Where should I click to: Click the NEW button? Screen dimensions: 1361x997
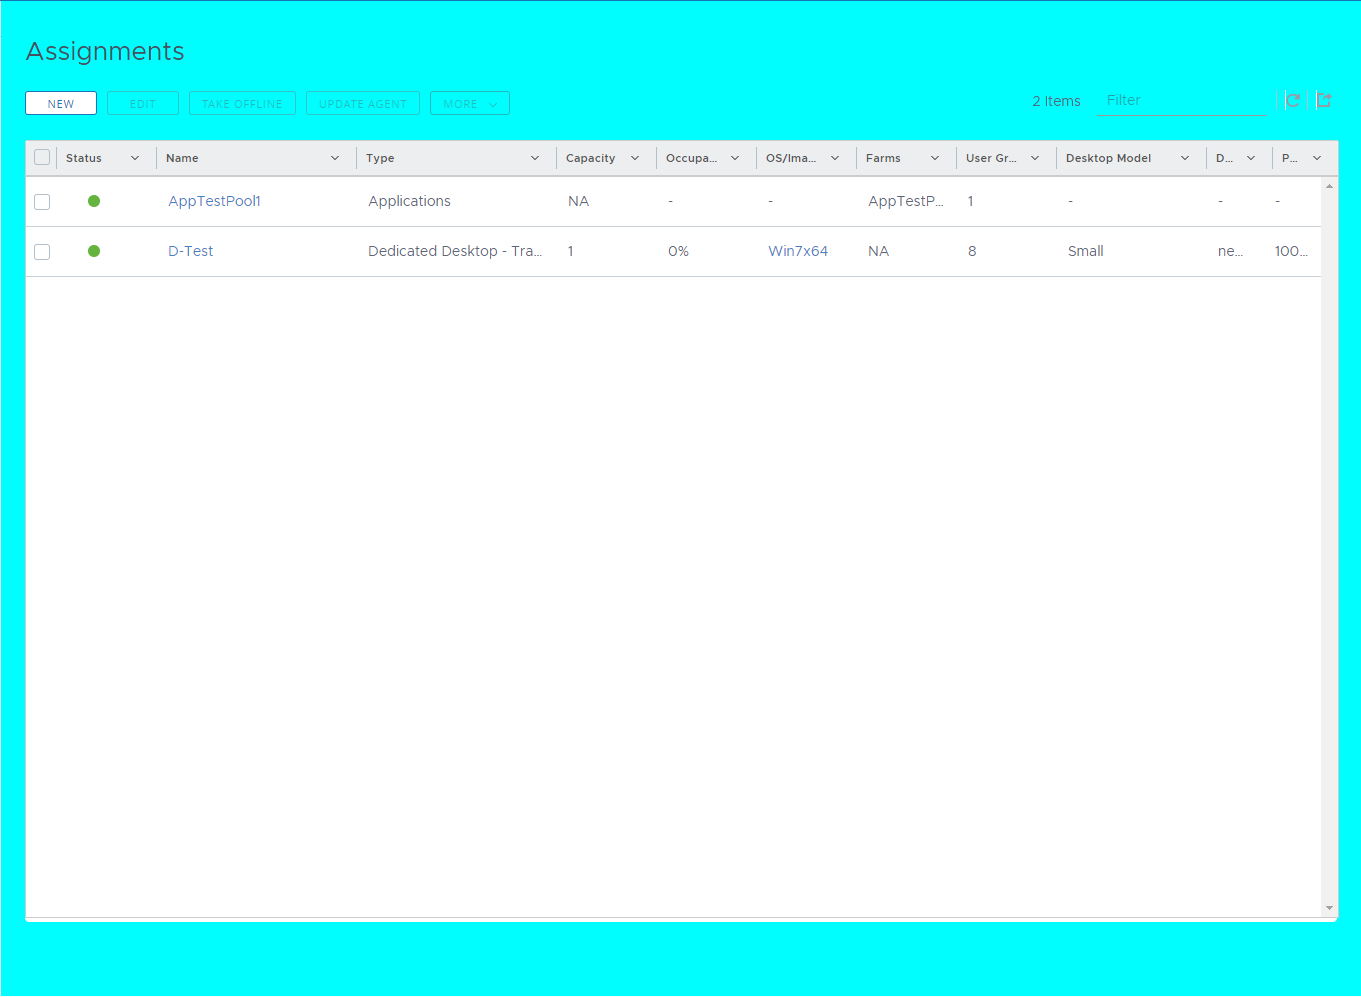[x=61, y=103]
